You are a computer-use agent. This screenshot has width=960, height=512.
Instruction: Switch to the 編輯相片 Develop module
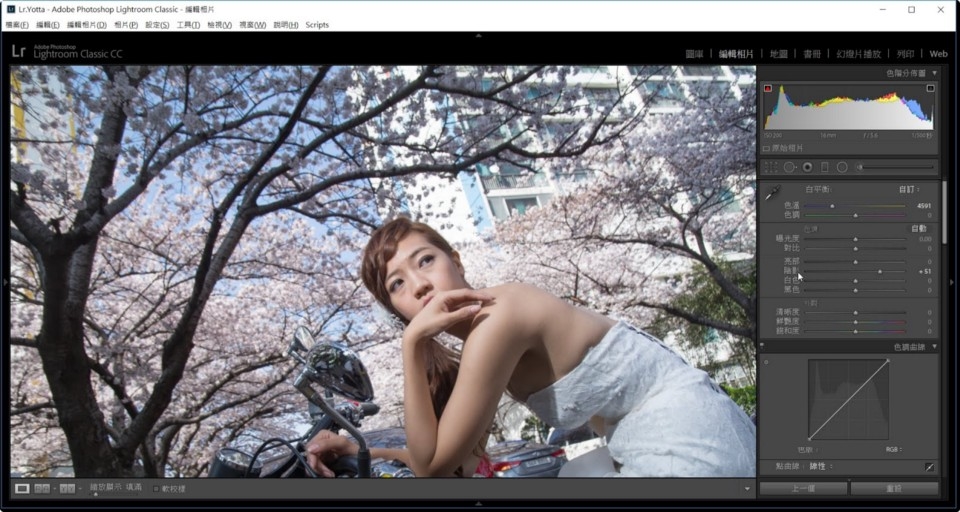736,54
